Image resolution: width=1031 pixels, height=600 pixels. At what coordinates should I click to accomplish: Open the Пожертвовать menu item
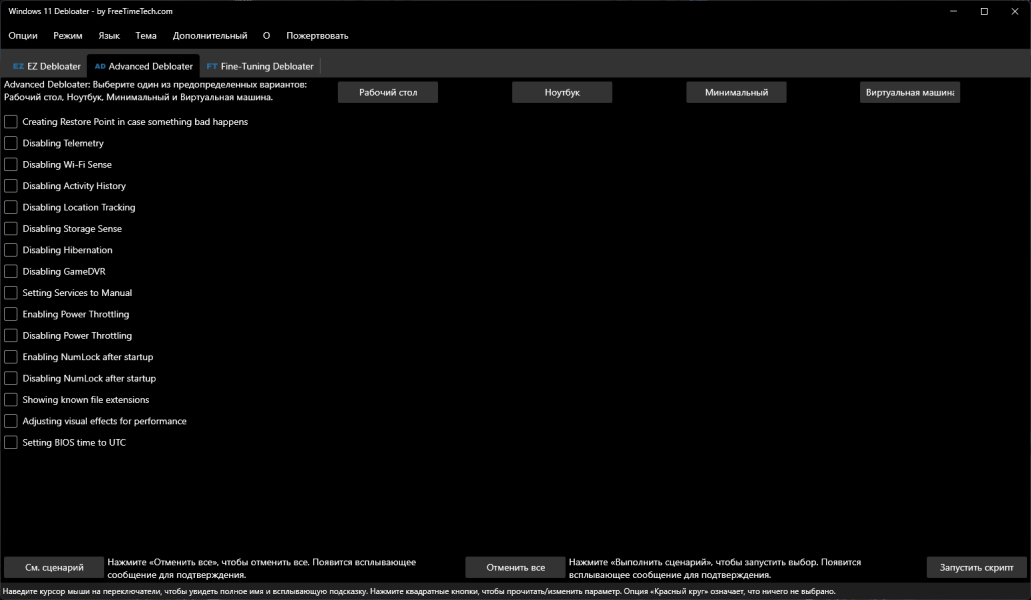(317, 35)
